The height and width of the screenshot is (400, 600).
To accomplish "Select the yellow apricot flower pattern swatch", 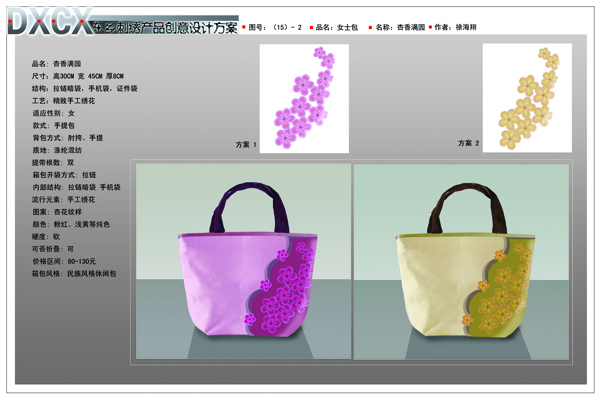I will [x=526, y=97].
